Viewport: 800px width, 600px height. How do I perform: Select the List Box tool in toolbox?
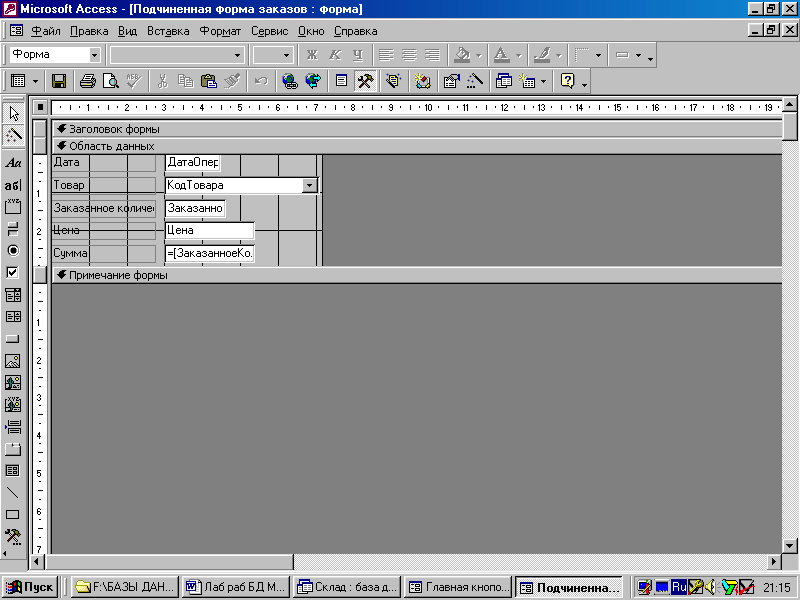13,317
